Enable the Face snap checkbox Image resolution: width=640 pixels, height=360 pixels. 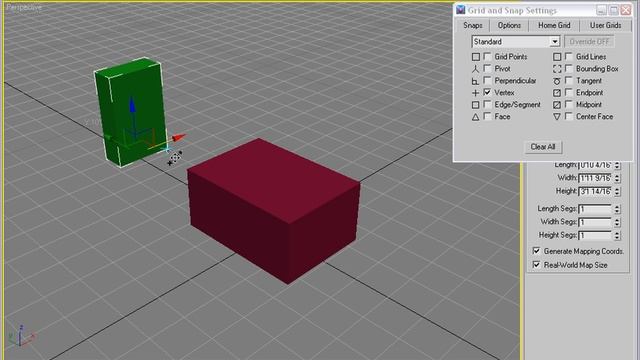(487, 116)
